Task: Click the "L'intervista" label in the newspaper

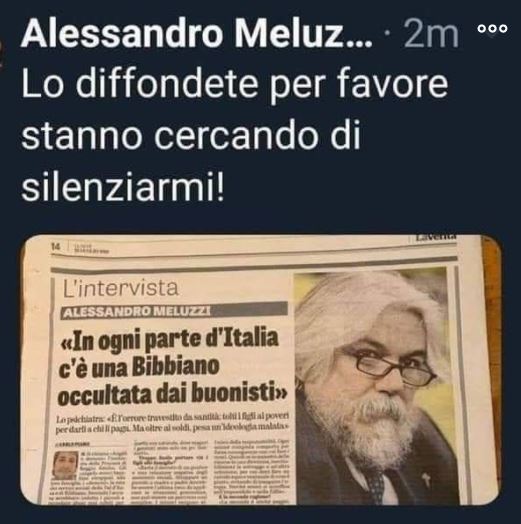Action: point(120,288)
